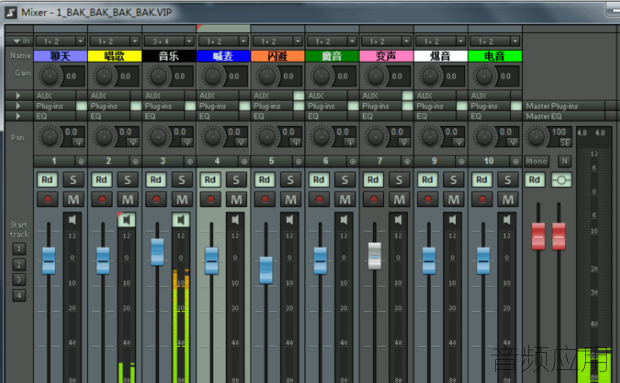The height and width of the screenshot is (383, 620).
Task: Toggle monitor speaker icon on channel 4
Action: click(235, 220)
